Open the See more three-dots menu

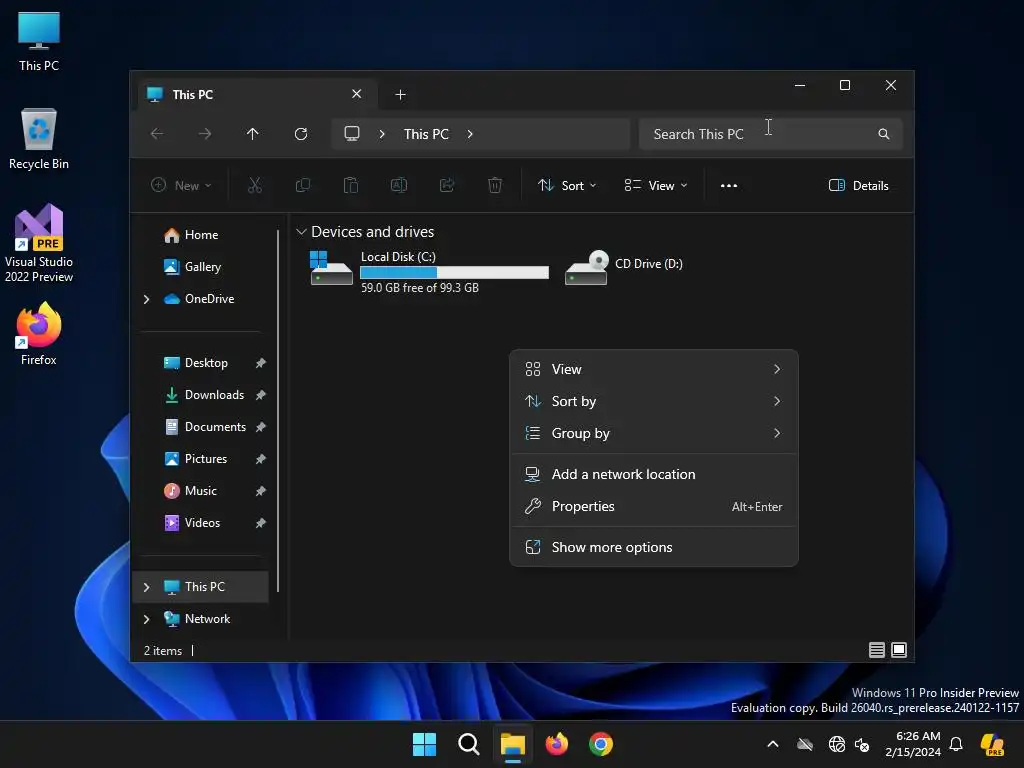pos(729,185)
